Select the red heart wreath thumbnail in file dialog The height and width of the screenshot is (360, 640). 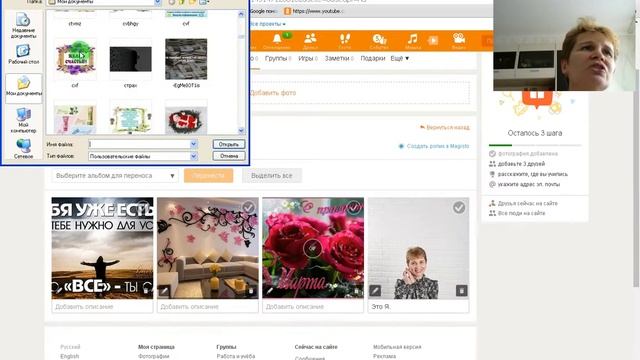coord(186,119)
